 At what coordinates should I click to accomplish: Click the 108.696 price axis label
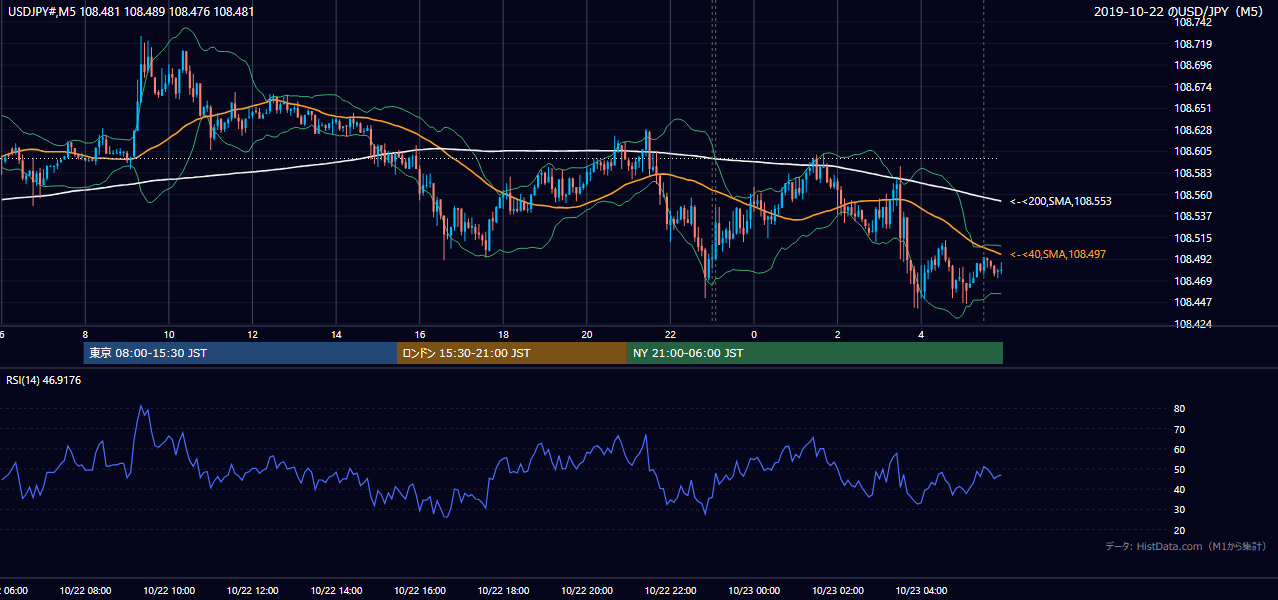click(x=1193, y=66)
